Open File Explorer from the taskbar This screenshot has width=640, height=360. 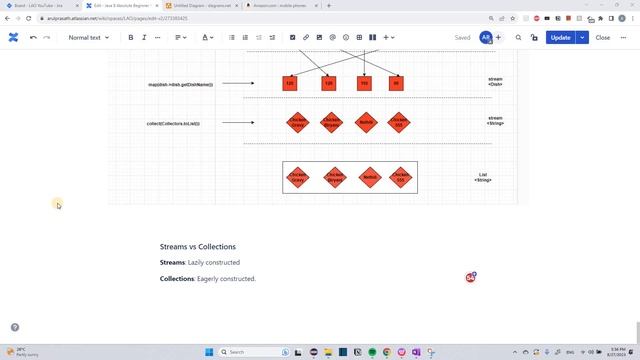[328, 352]
